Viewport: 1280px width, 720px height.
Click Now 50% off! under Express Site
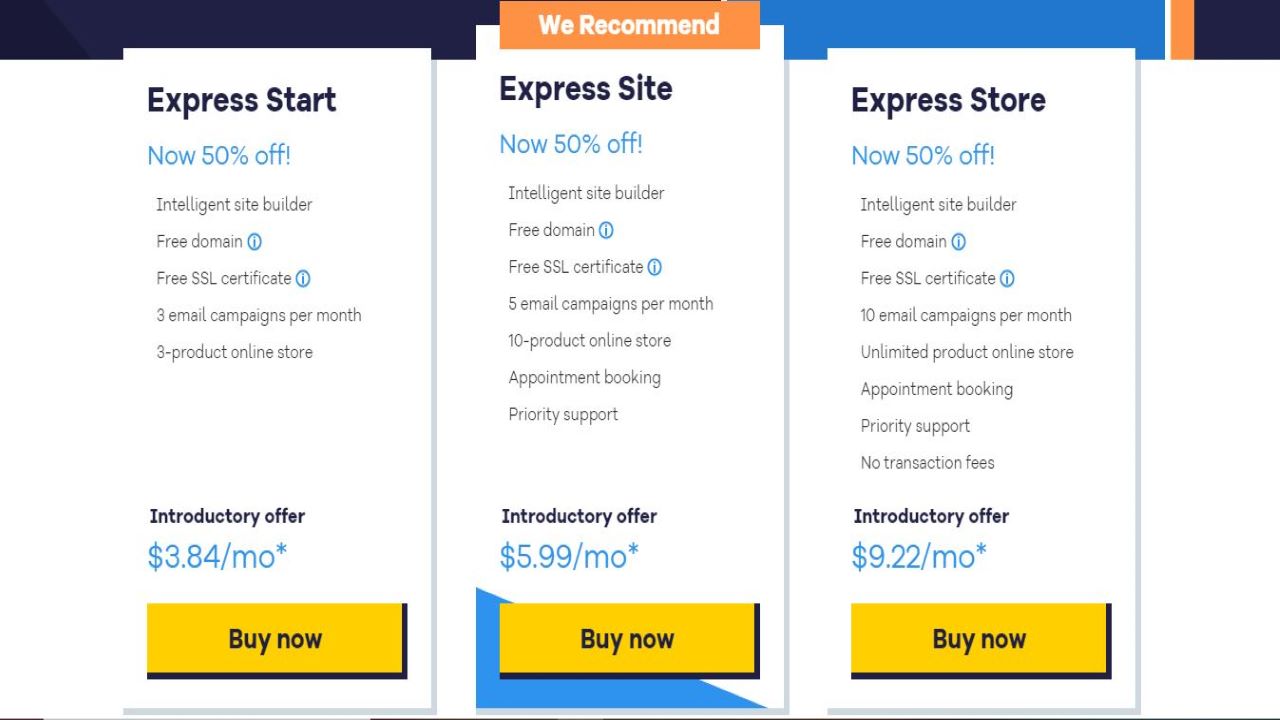pos(571,144)
